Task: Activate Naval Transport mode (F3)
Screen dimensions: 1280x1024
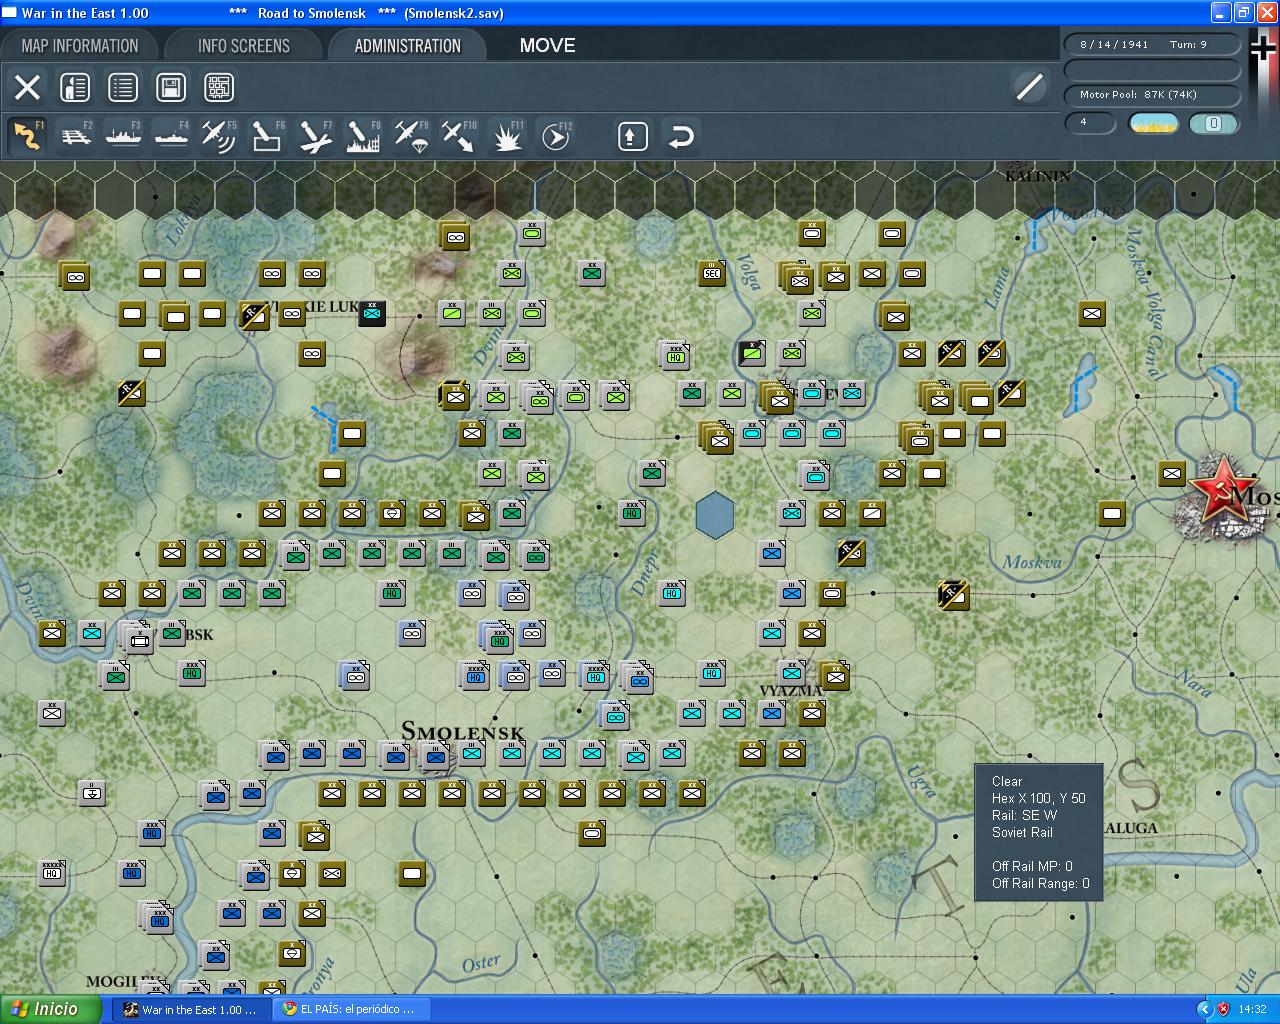Action: [123, 136]
